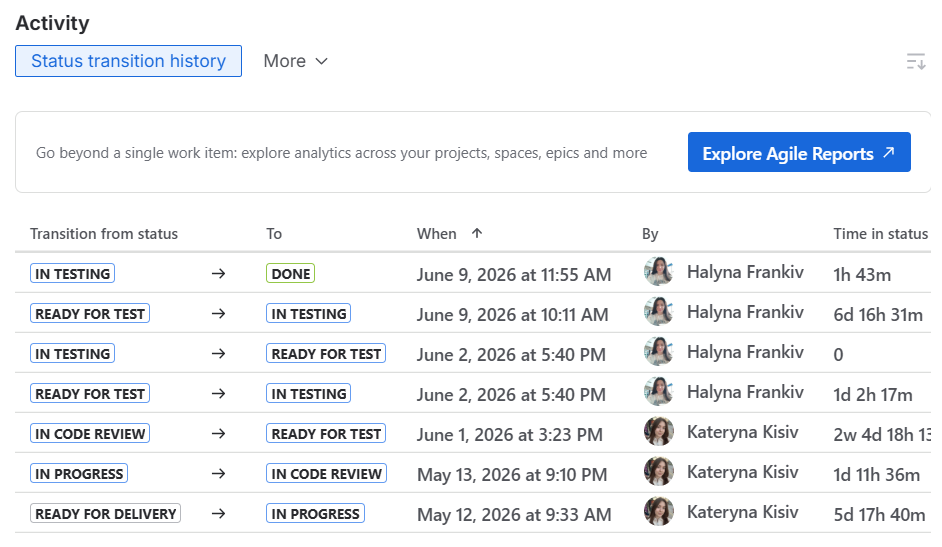
Task: Click the DONE status badge
Action: (291, 274)
